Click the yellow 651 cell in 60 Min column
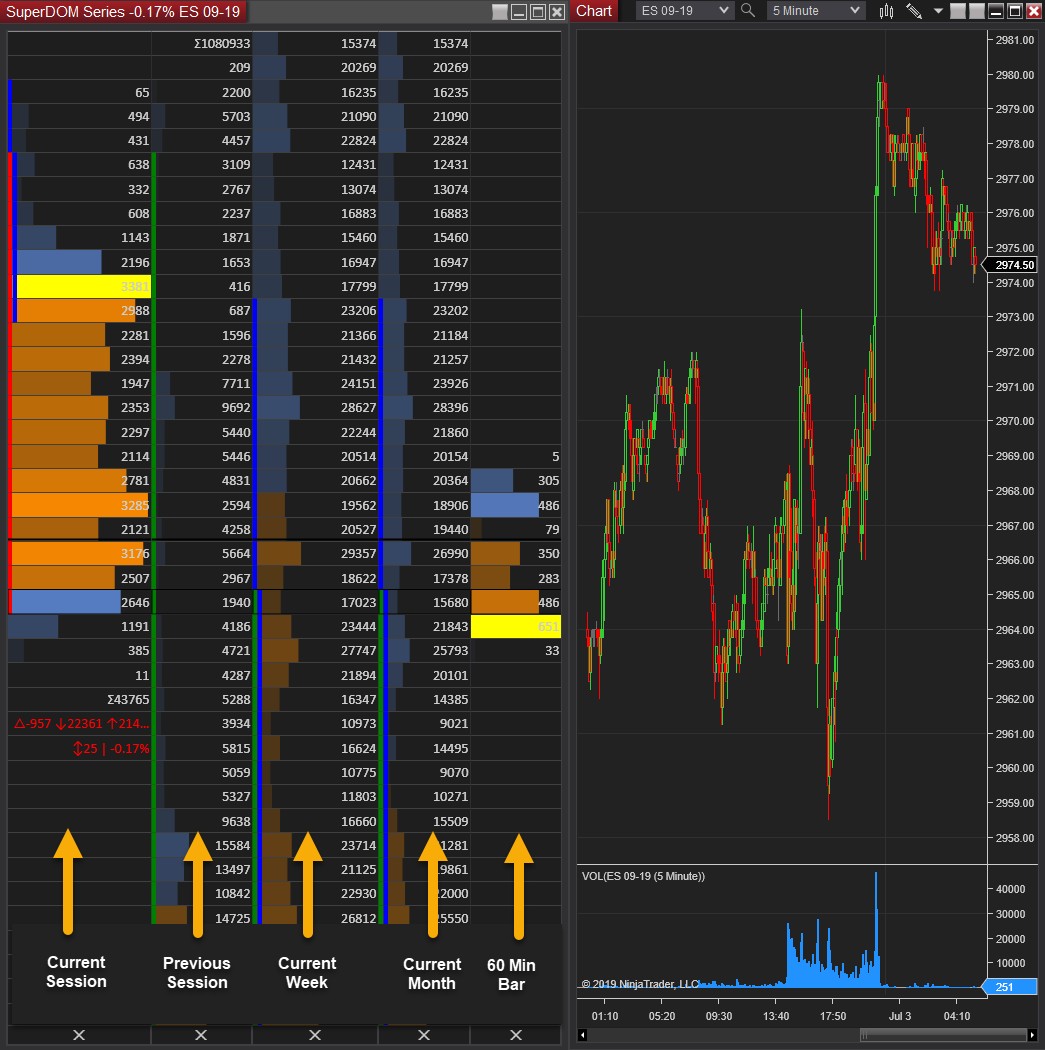This screenshot has width=1045, height=1050. coord(515,627)
